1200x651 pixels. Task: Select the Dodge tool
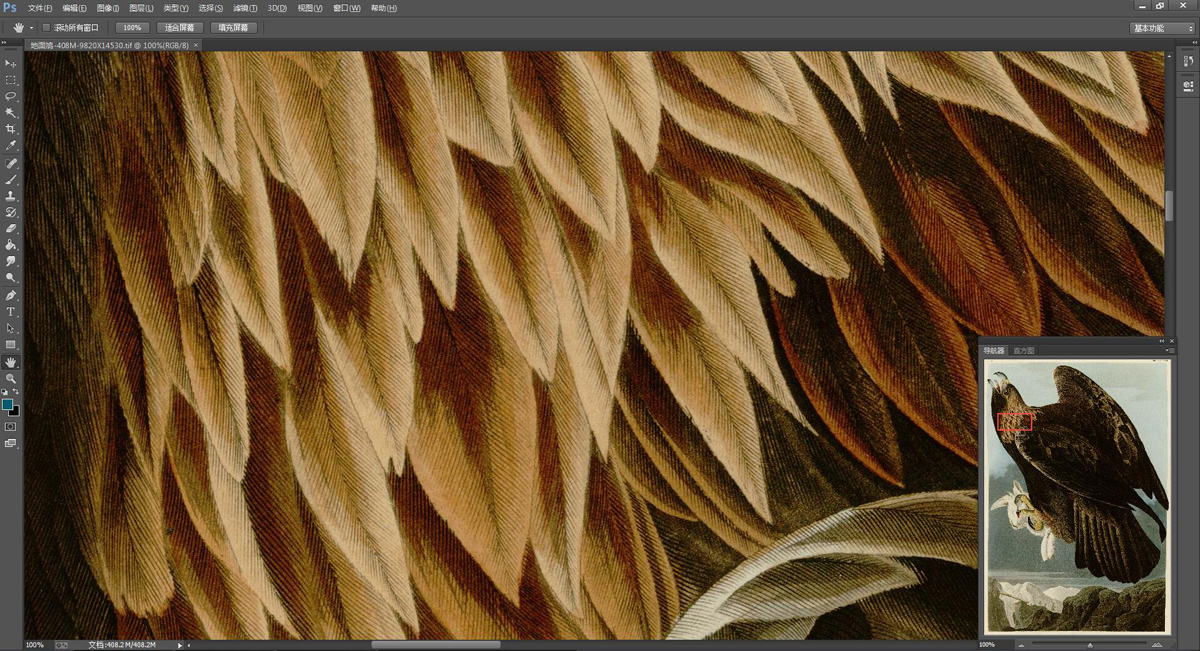pos(11,277)
